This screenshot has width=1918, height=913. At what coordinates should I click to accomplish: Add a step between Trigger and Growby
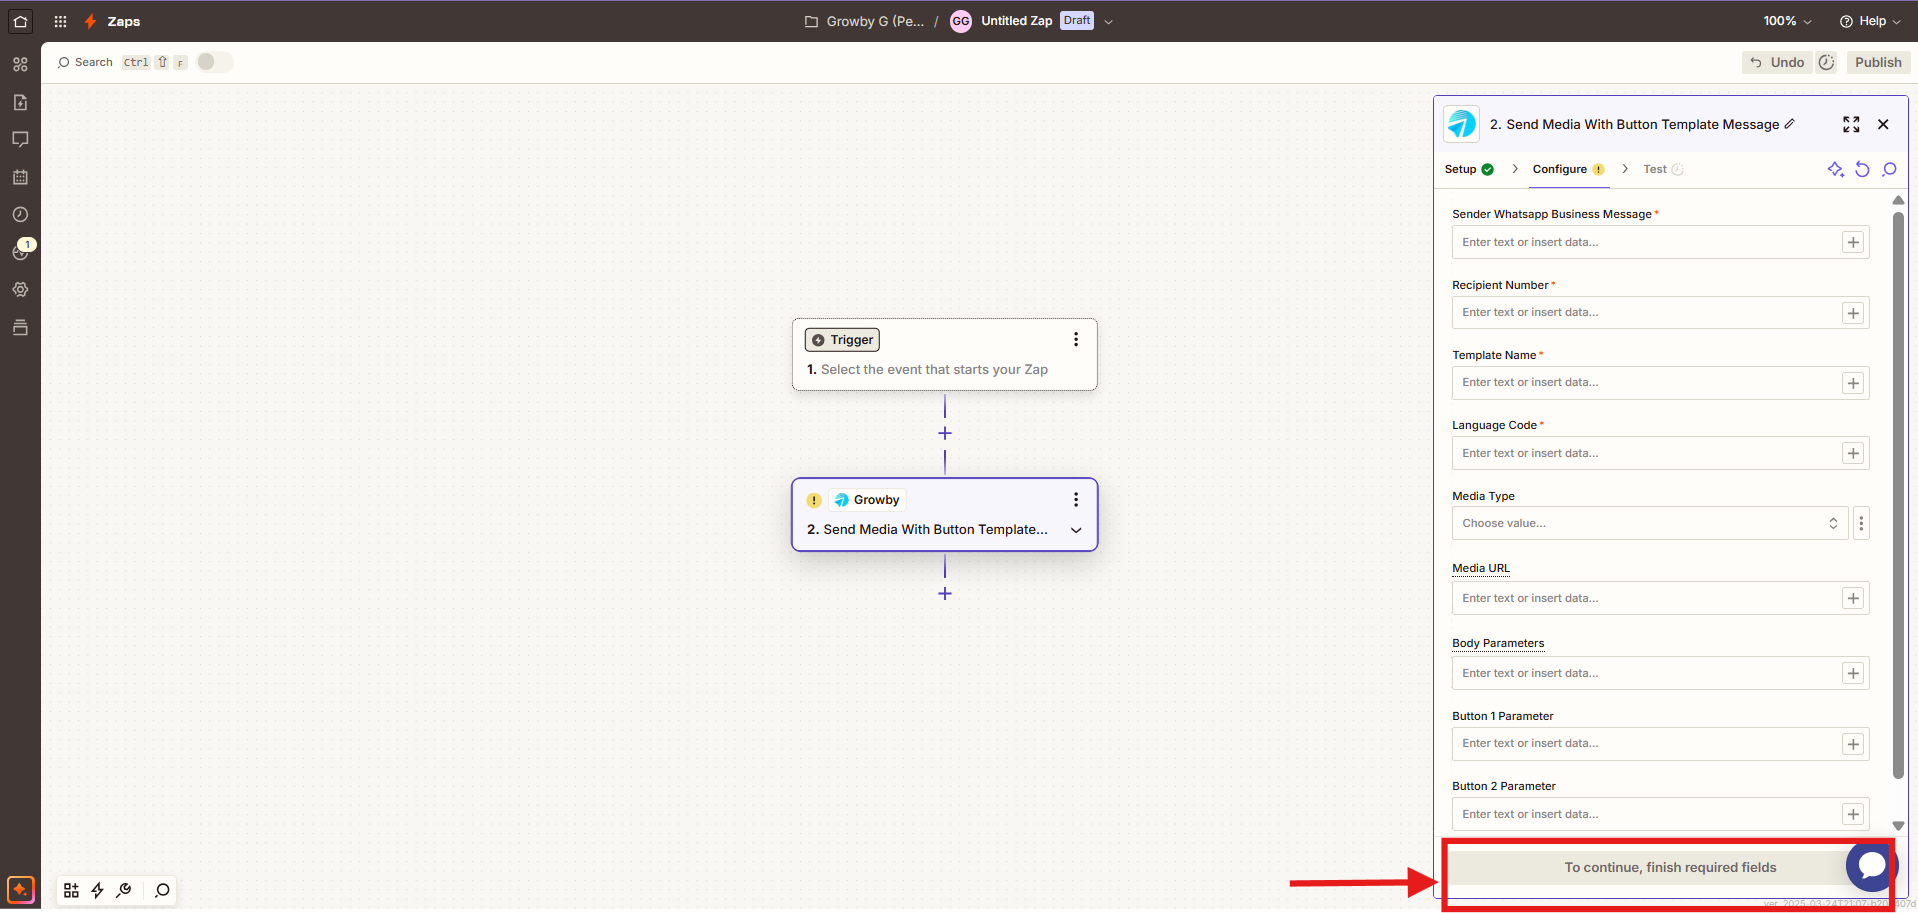(945, 433)
